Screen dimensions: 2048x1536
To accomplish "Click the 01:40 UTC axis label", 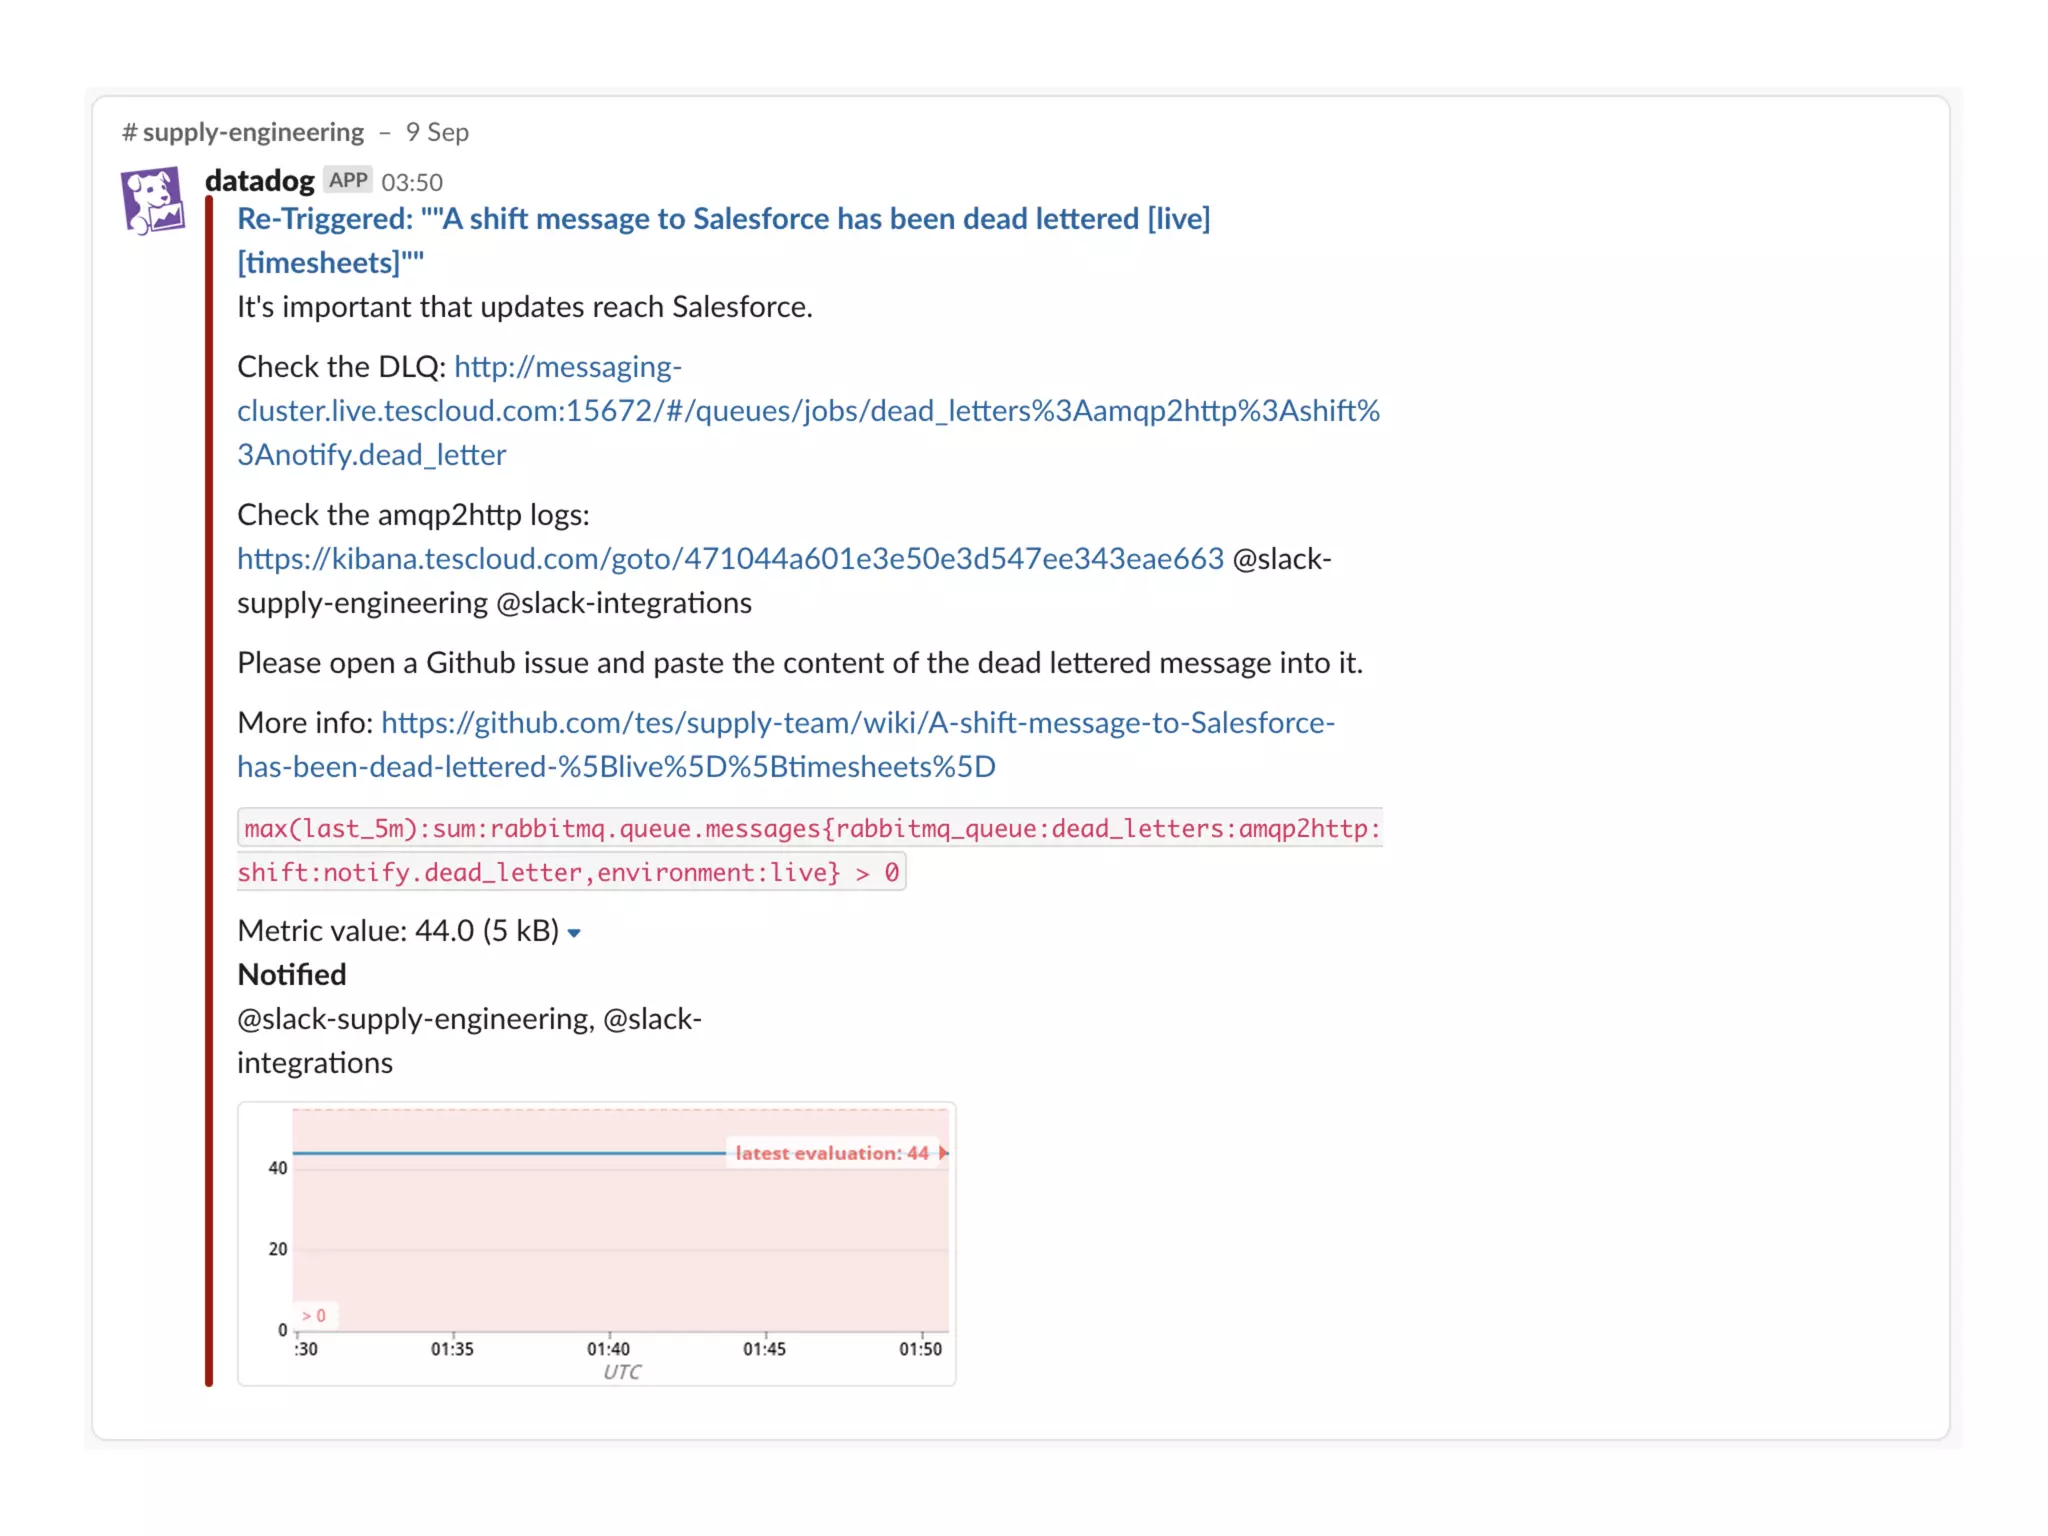I will 608,1350.
